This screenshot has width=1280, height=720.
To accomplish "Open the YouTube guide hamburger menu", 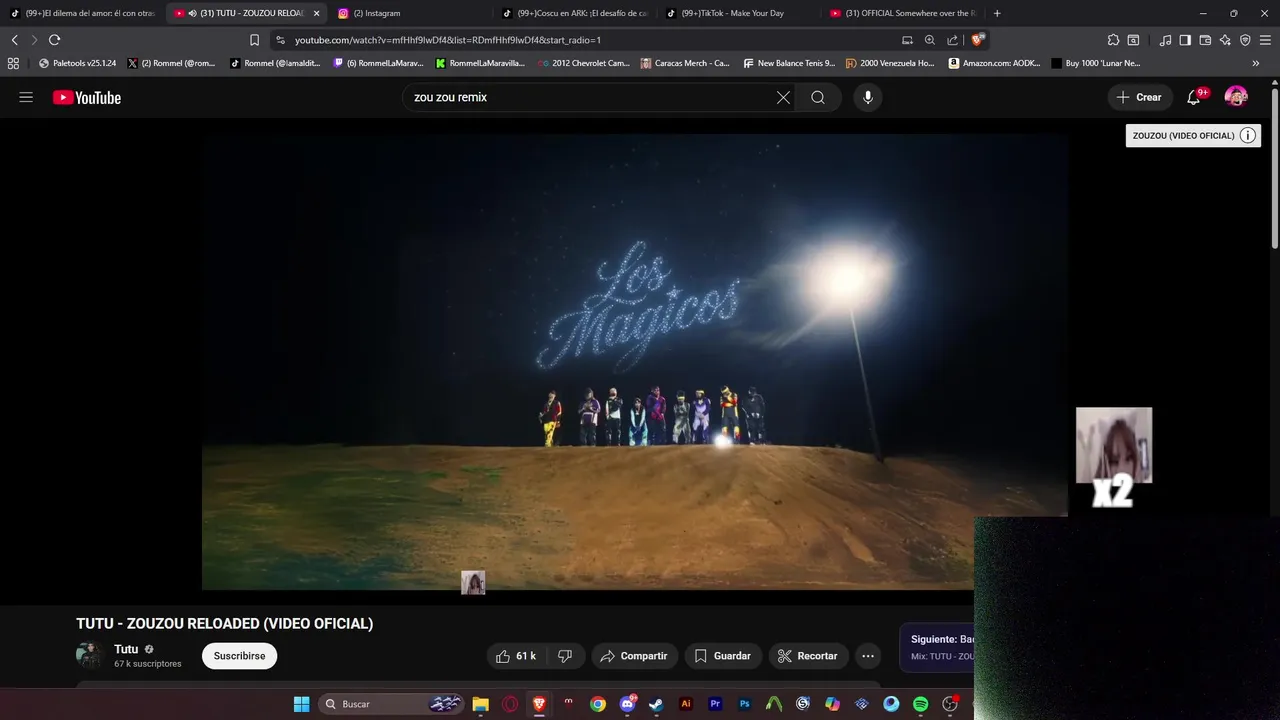I will (x=26, y=97).
